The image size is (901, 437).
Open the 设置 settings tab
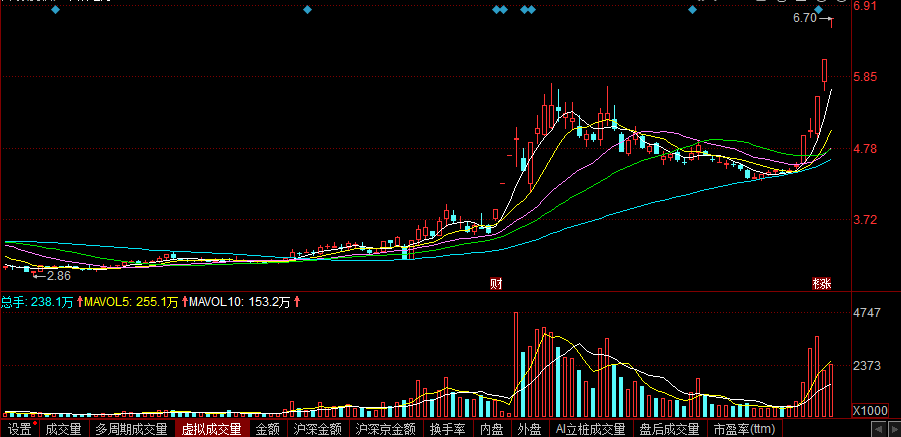pos(20,429)
